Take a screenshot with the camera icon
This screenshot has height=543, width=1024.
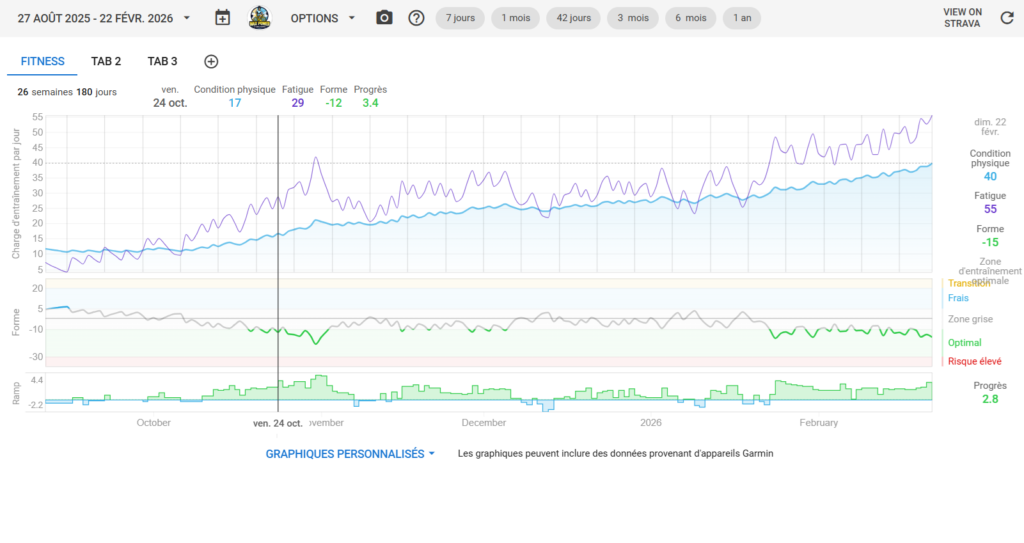(384, 18)
